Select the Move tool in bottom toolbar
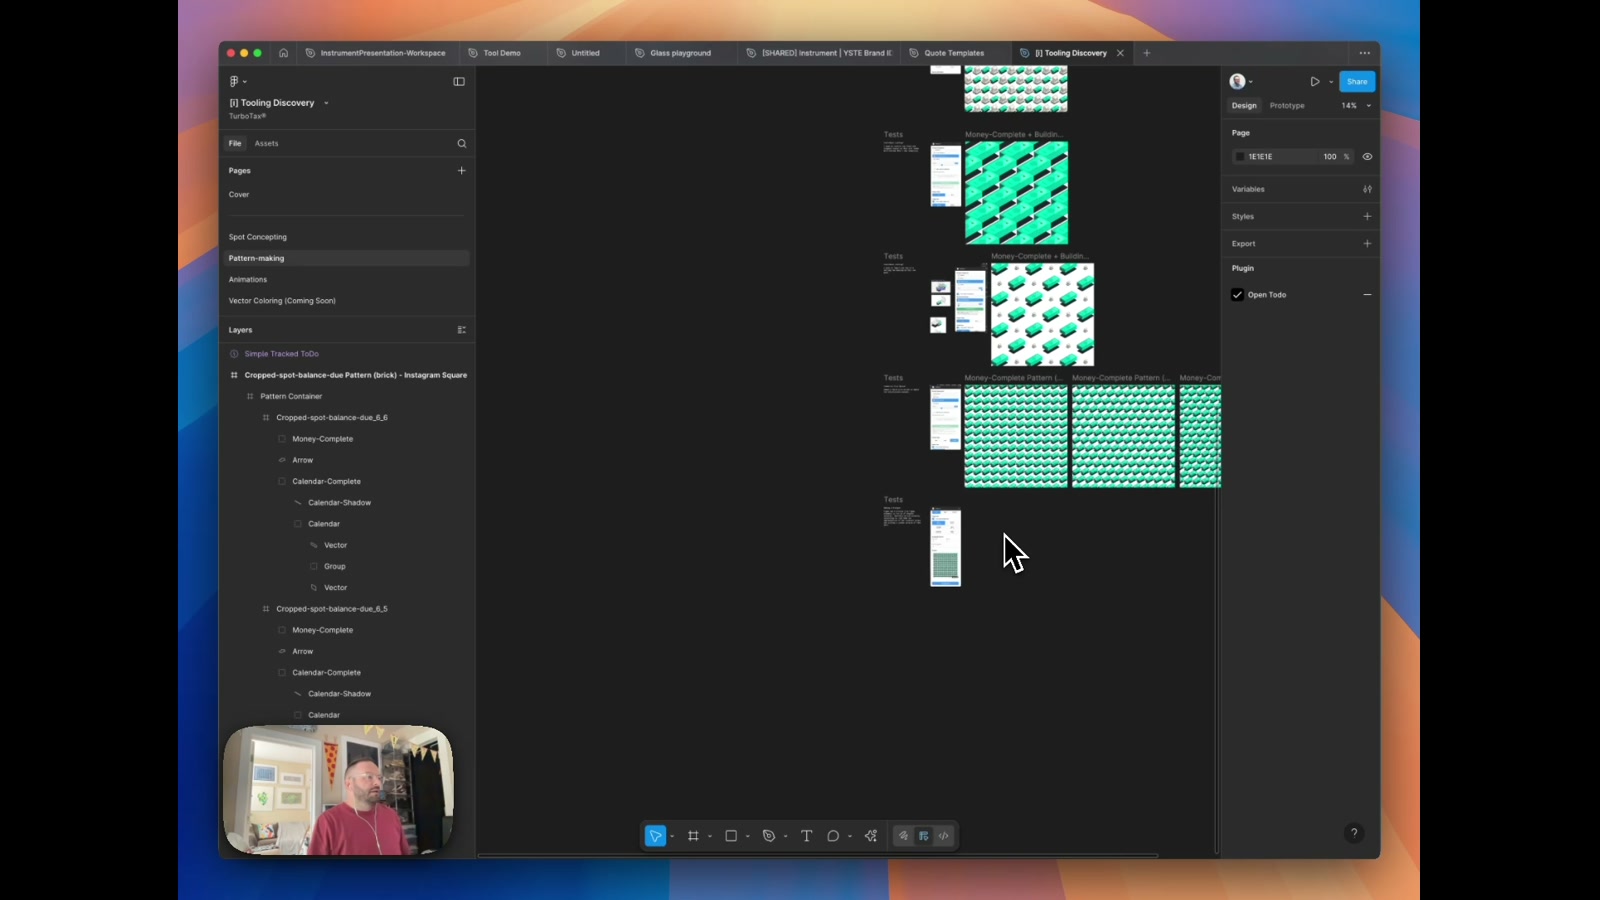Screen dimensions: 1600x900 [655, 836]
